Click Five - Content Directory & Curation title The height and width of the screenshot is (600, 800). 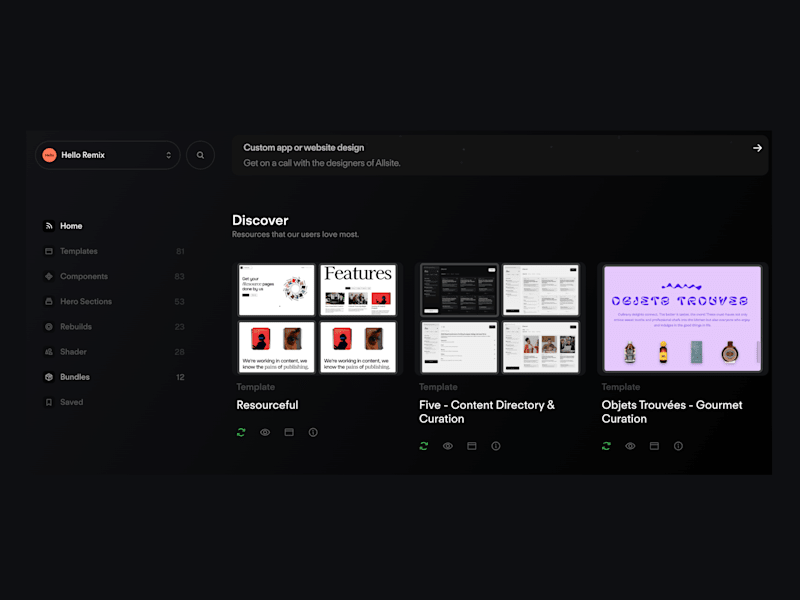point(487,412)
